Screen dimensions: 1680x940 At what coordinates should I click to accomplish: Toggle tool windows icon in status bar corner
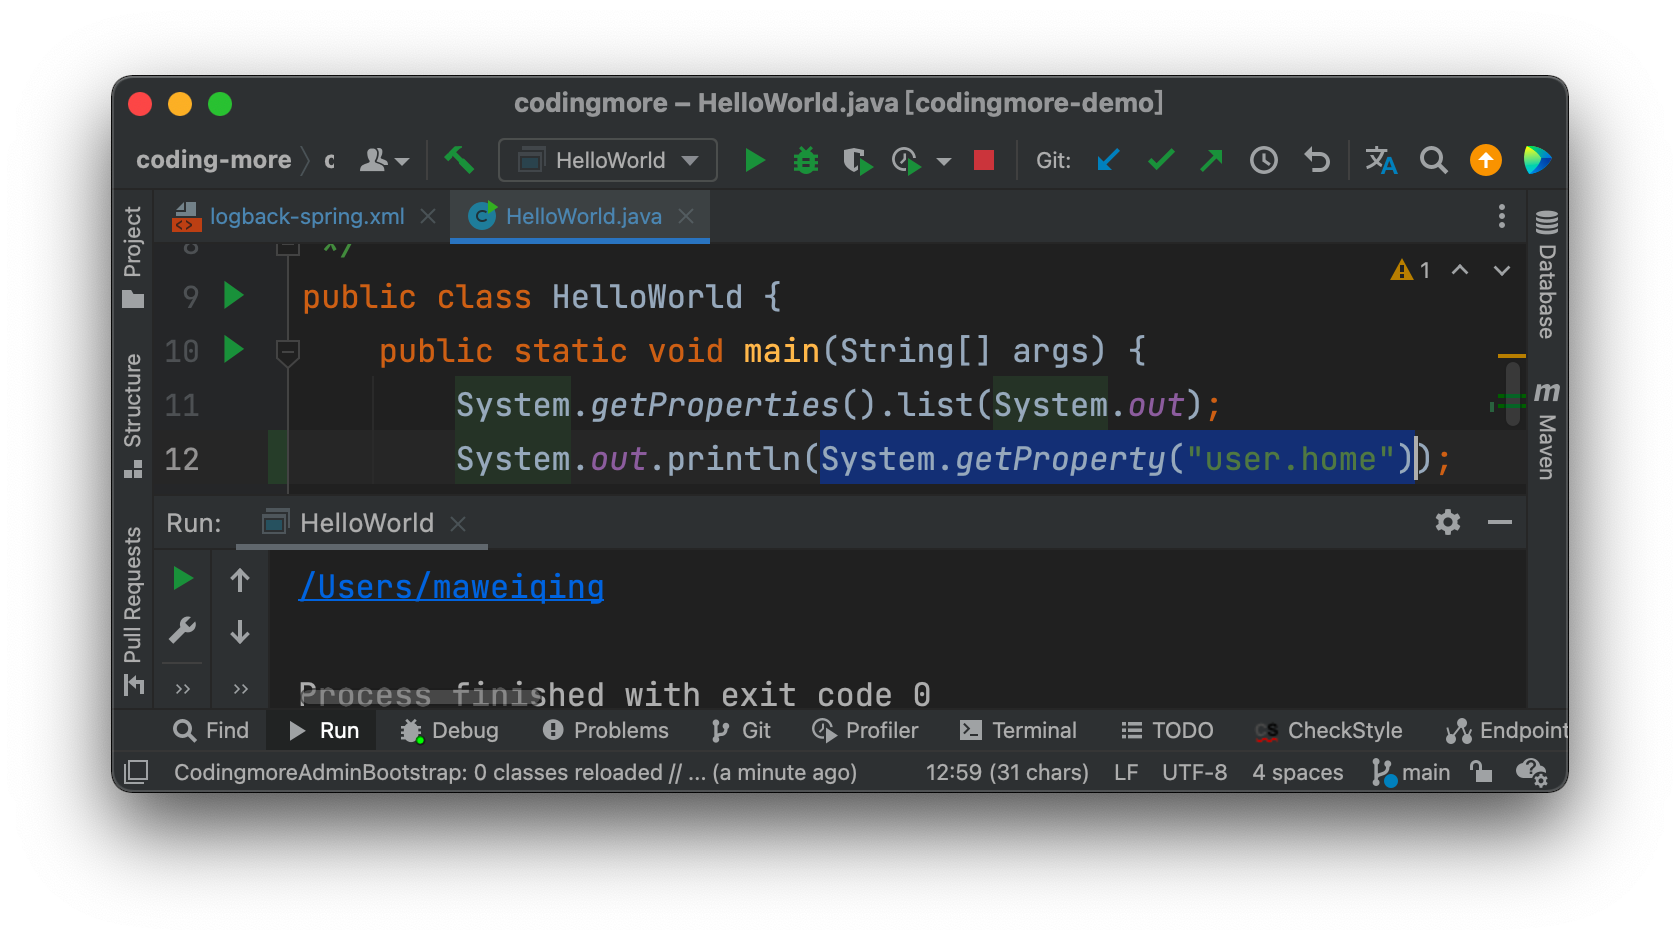(x=136, y=772)
